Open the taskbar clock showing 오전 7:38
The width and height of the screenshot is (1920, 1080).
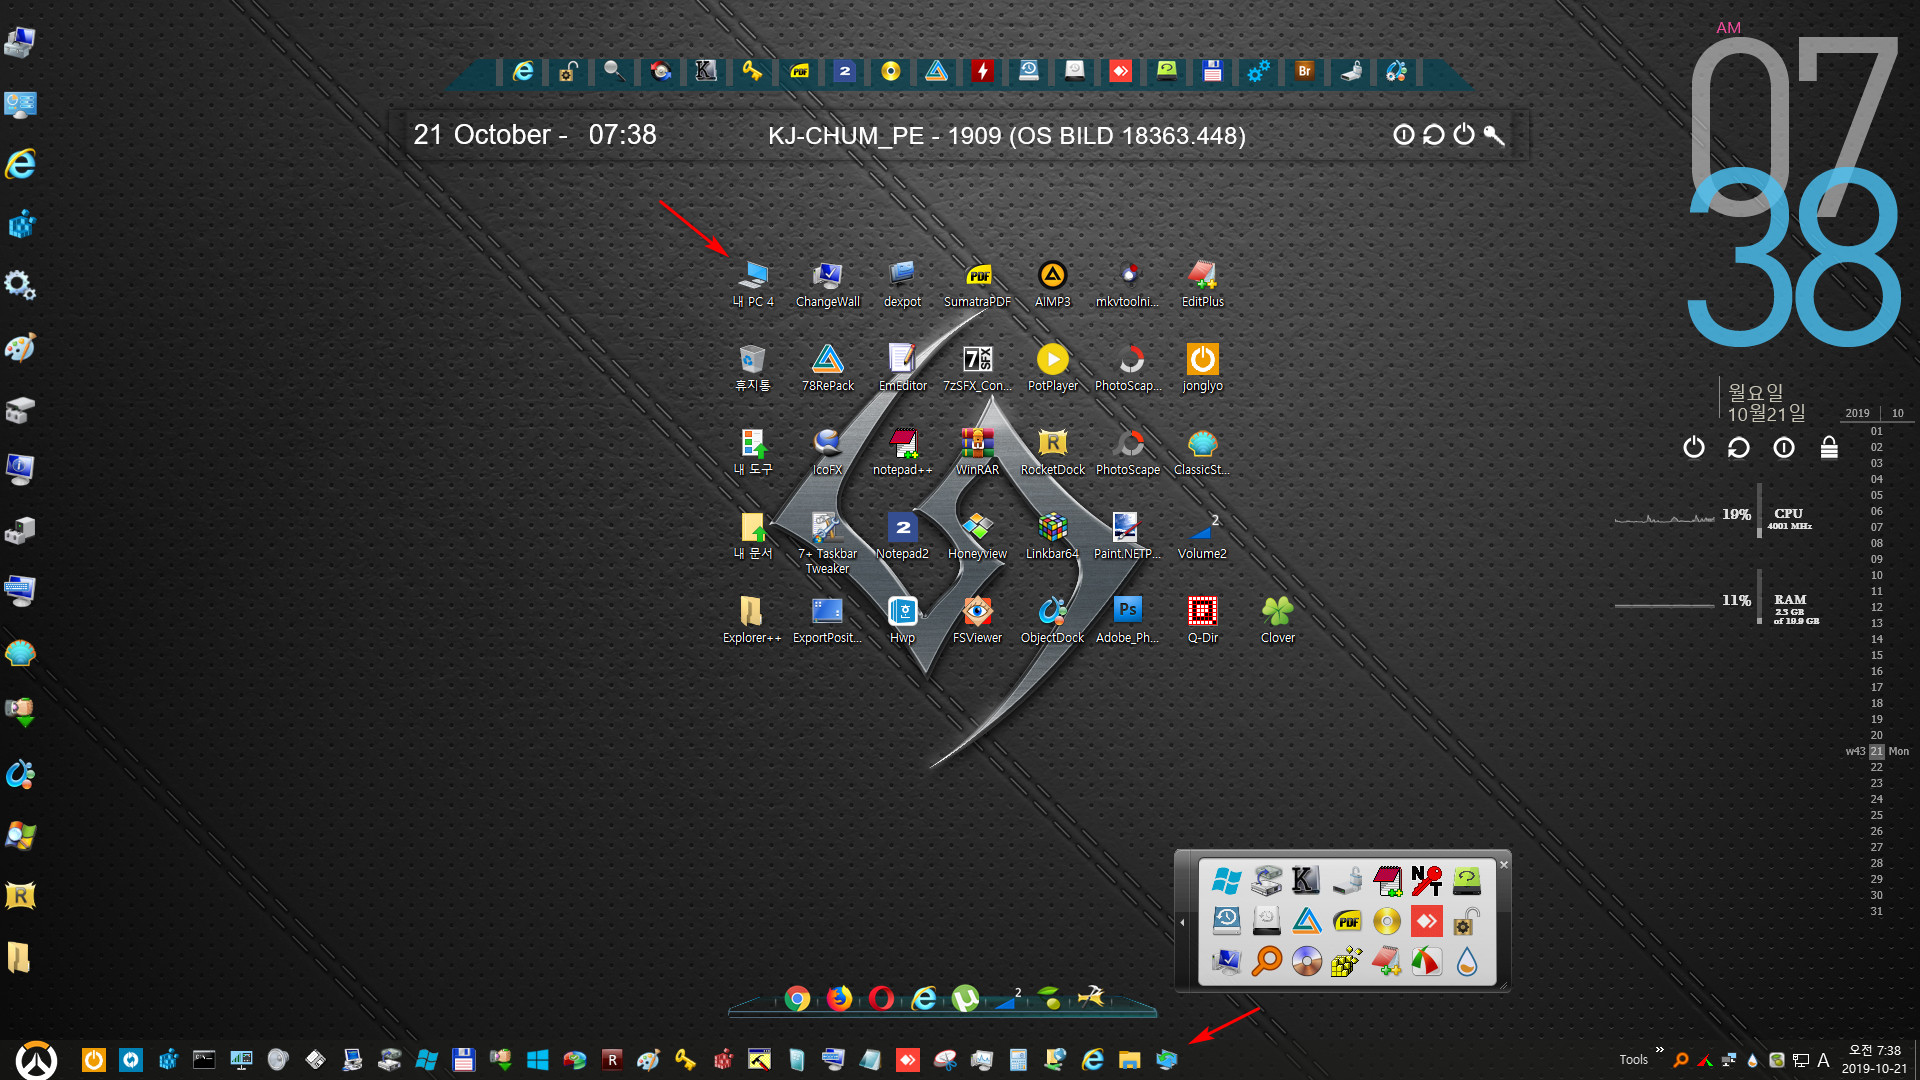pyautogui.click(x=1875, y=1059)
